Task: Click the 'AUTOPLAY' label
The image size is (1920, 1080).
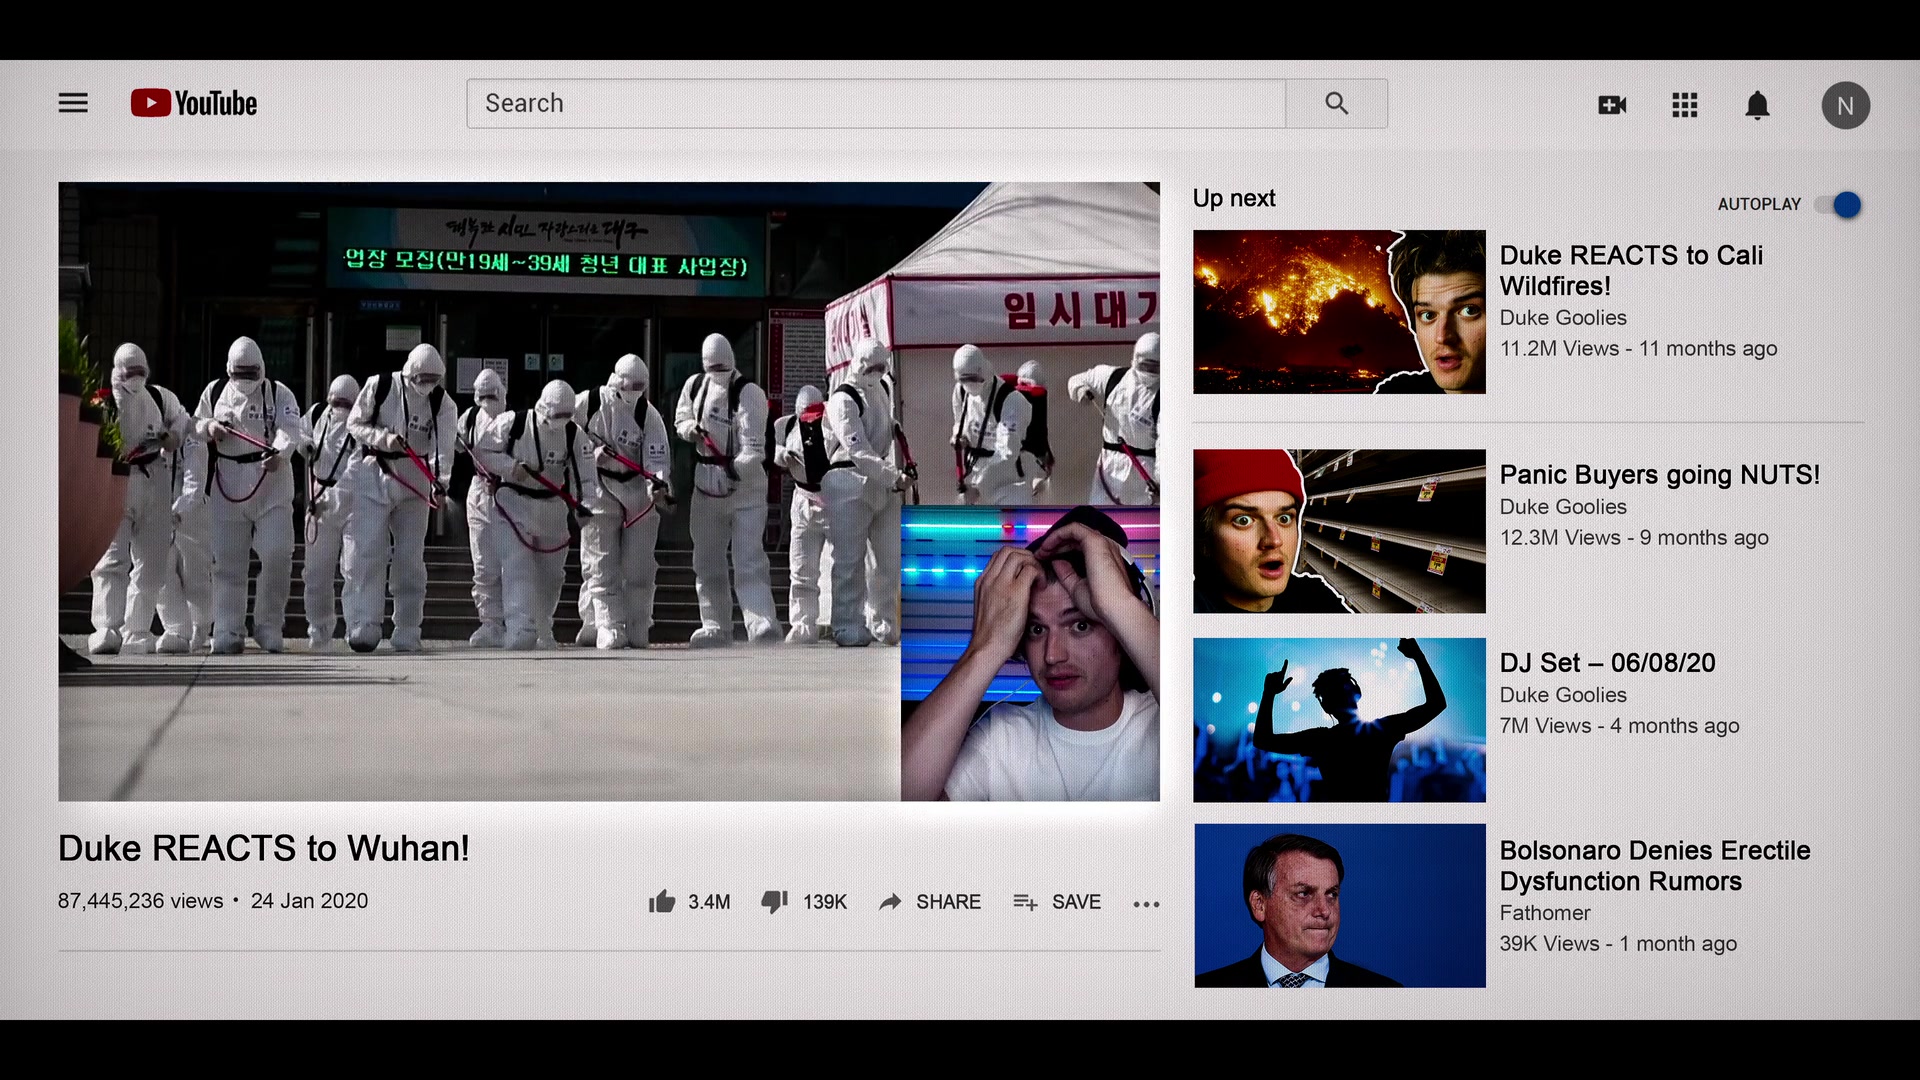Action: pyautogui.click(x=1759, y=204)
